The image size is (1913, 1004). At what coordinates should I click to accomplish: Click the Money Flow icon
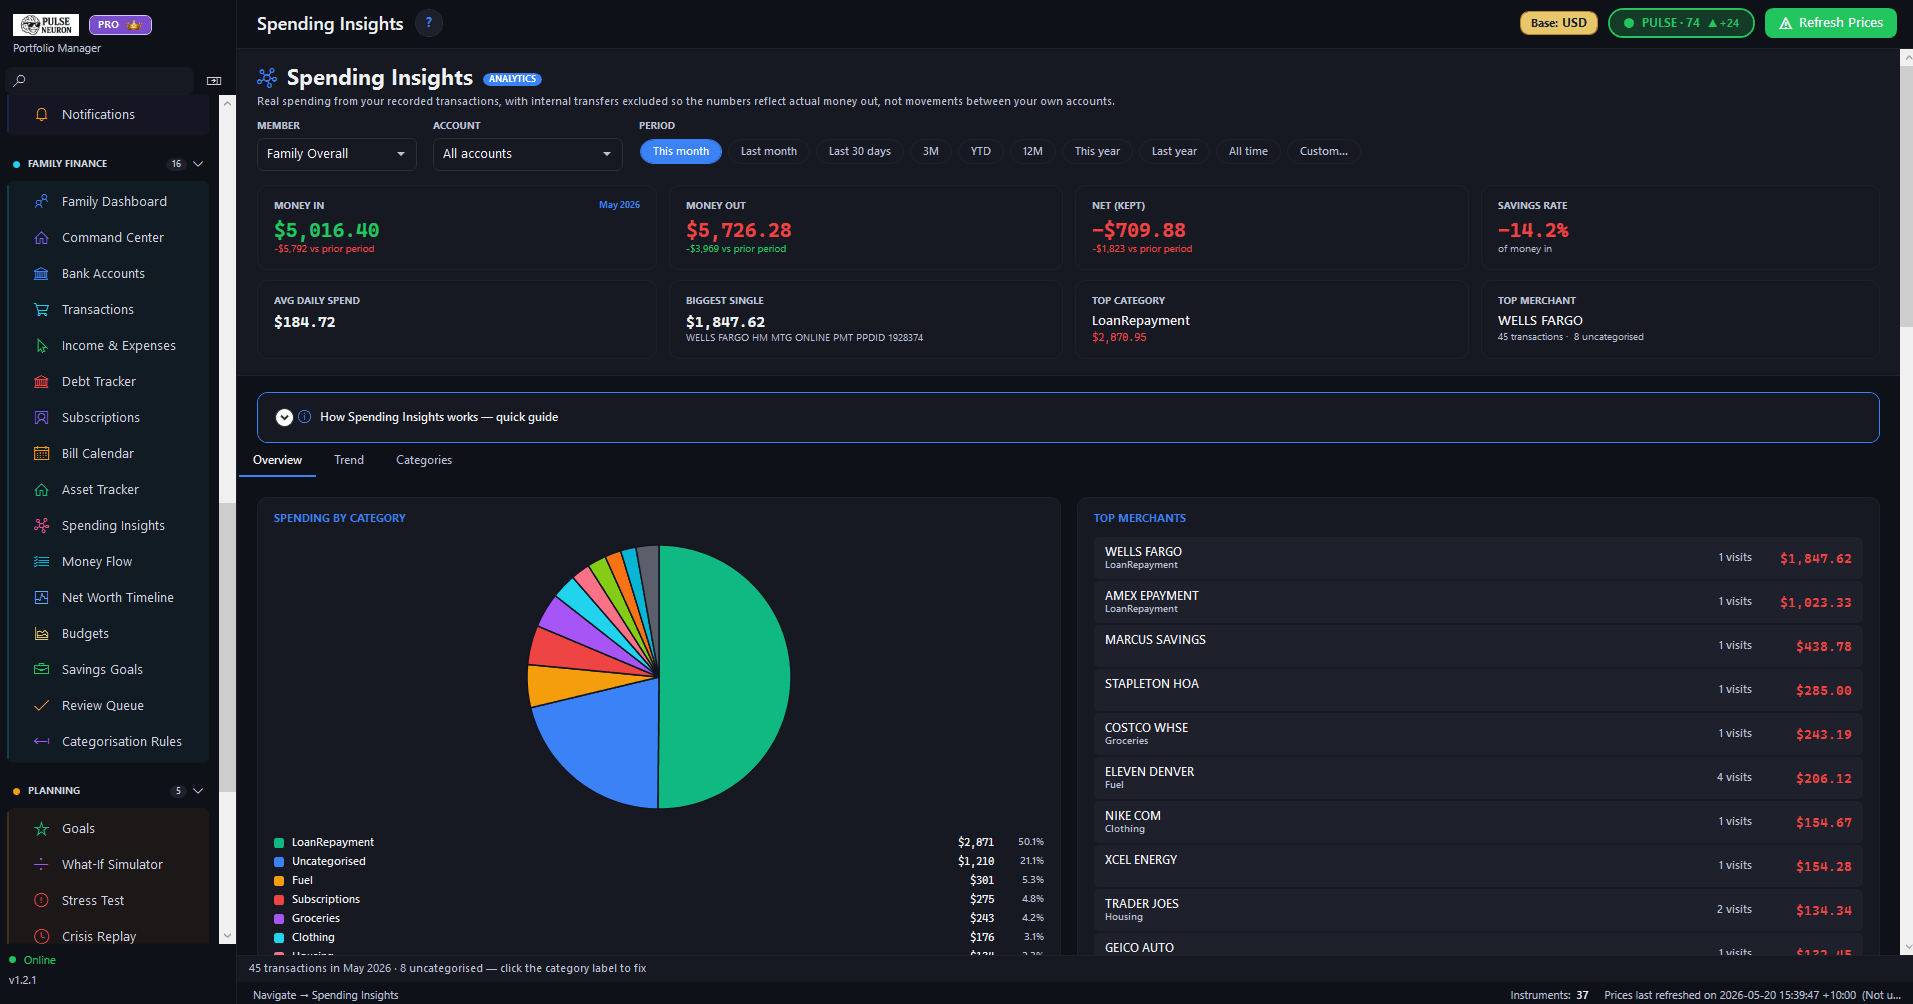point(41,561)
